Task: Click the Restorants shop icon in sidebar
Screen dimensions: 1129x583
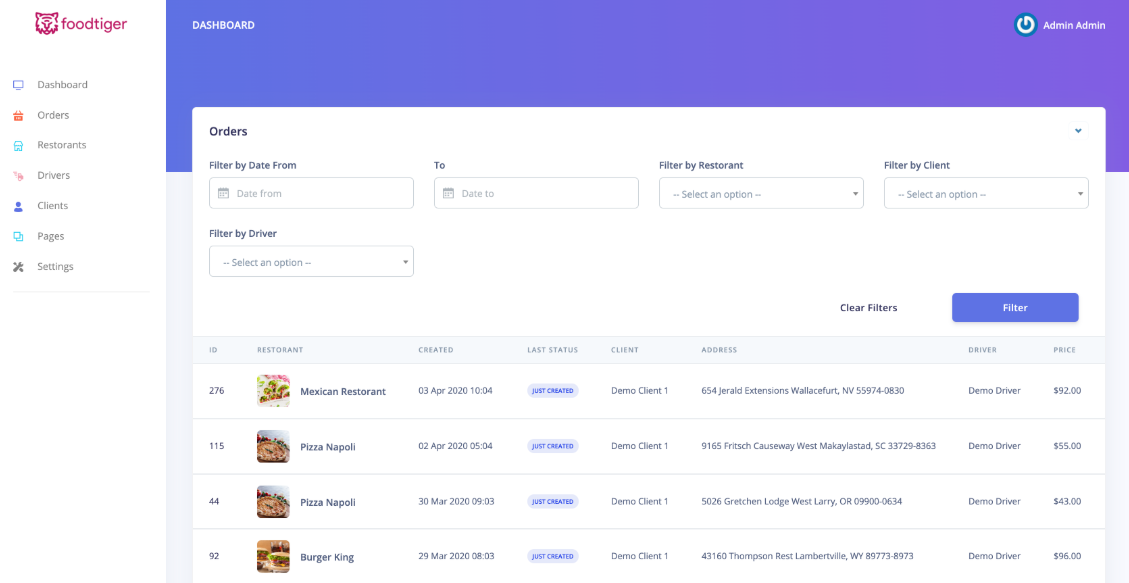Action: tap(18, 146)
